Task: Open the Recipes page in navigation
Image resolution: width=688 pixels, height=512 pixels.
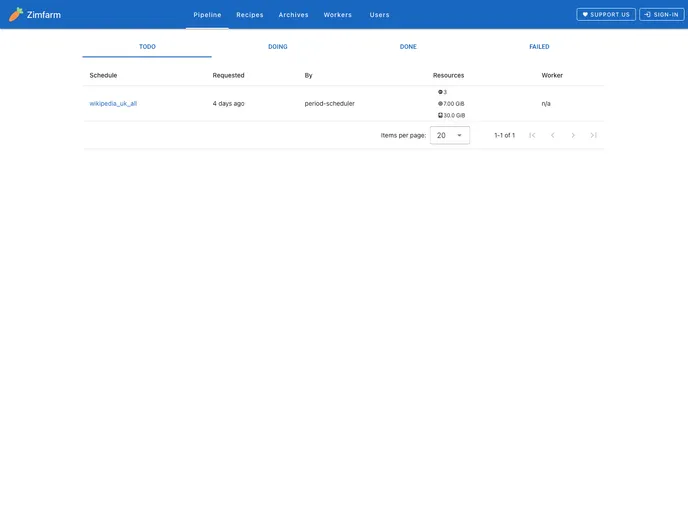Action: (250, 15)
